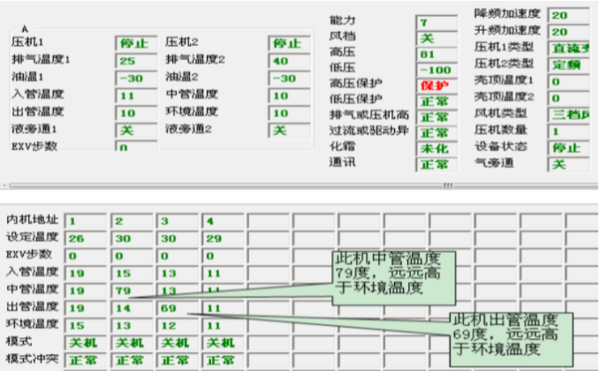Select the indoor 入管温度 cell showing 15
The width and height of the screenshot is (600, 378).
[132, 273]
